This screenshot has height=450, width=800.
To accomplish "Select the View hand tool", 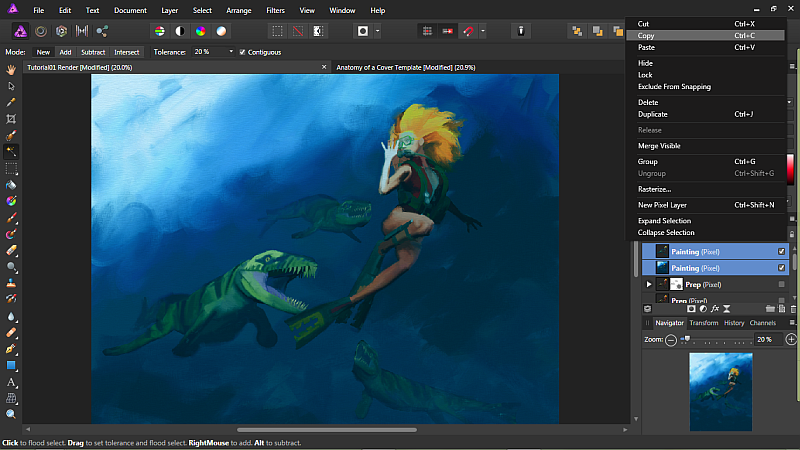I will point(11,70).
